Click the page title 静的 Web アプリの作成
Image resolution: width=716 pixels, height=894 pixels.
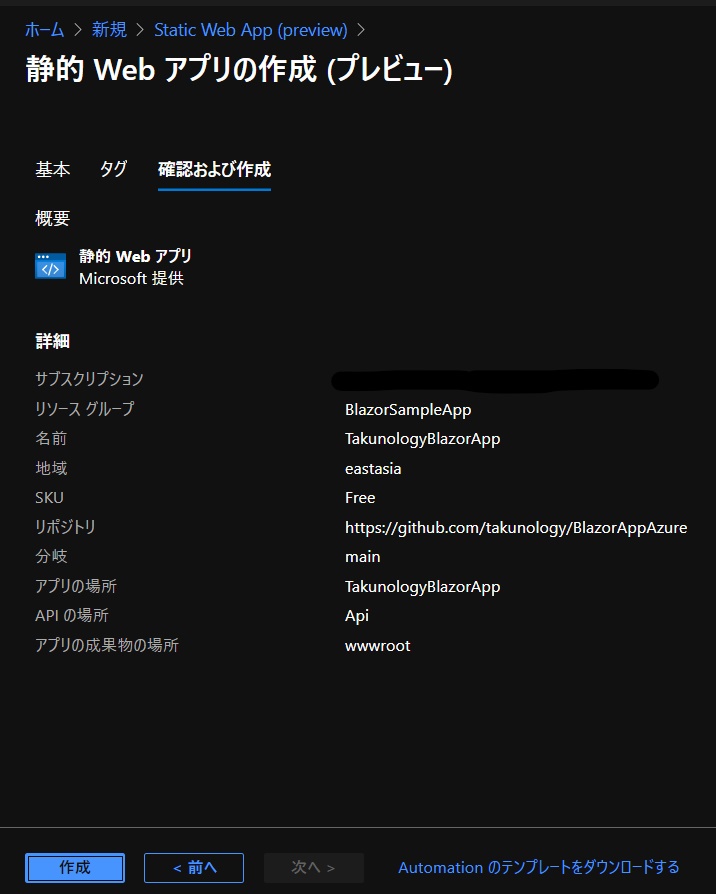[x=239, y=70]
